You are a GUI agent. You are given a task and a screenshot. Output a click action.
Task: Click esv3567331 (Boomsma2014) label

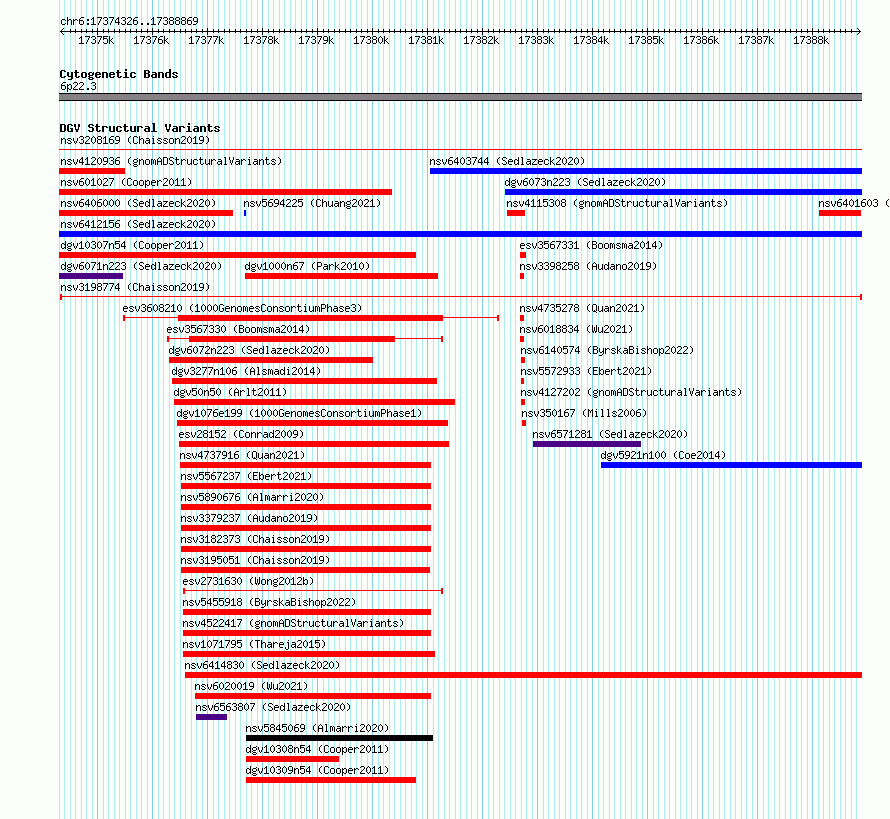click(x=591, y=245)
